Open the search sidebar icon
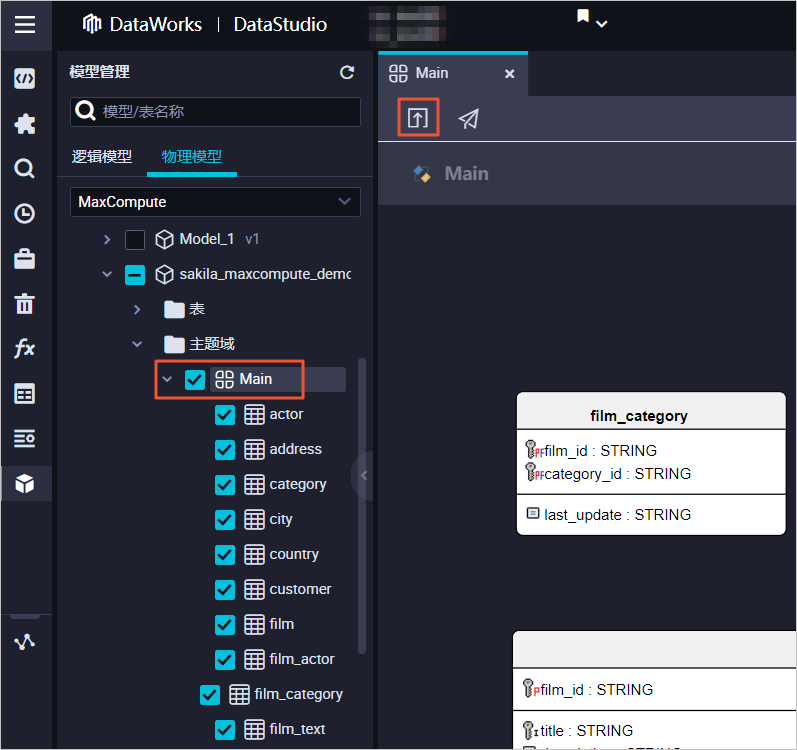Screen dimensions: 797x750 25,168
